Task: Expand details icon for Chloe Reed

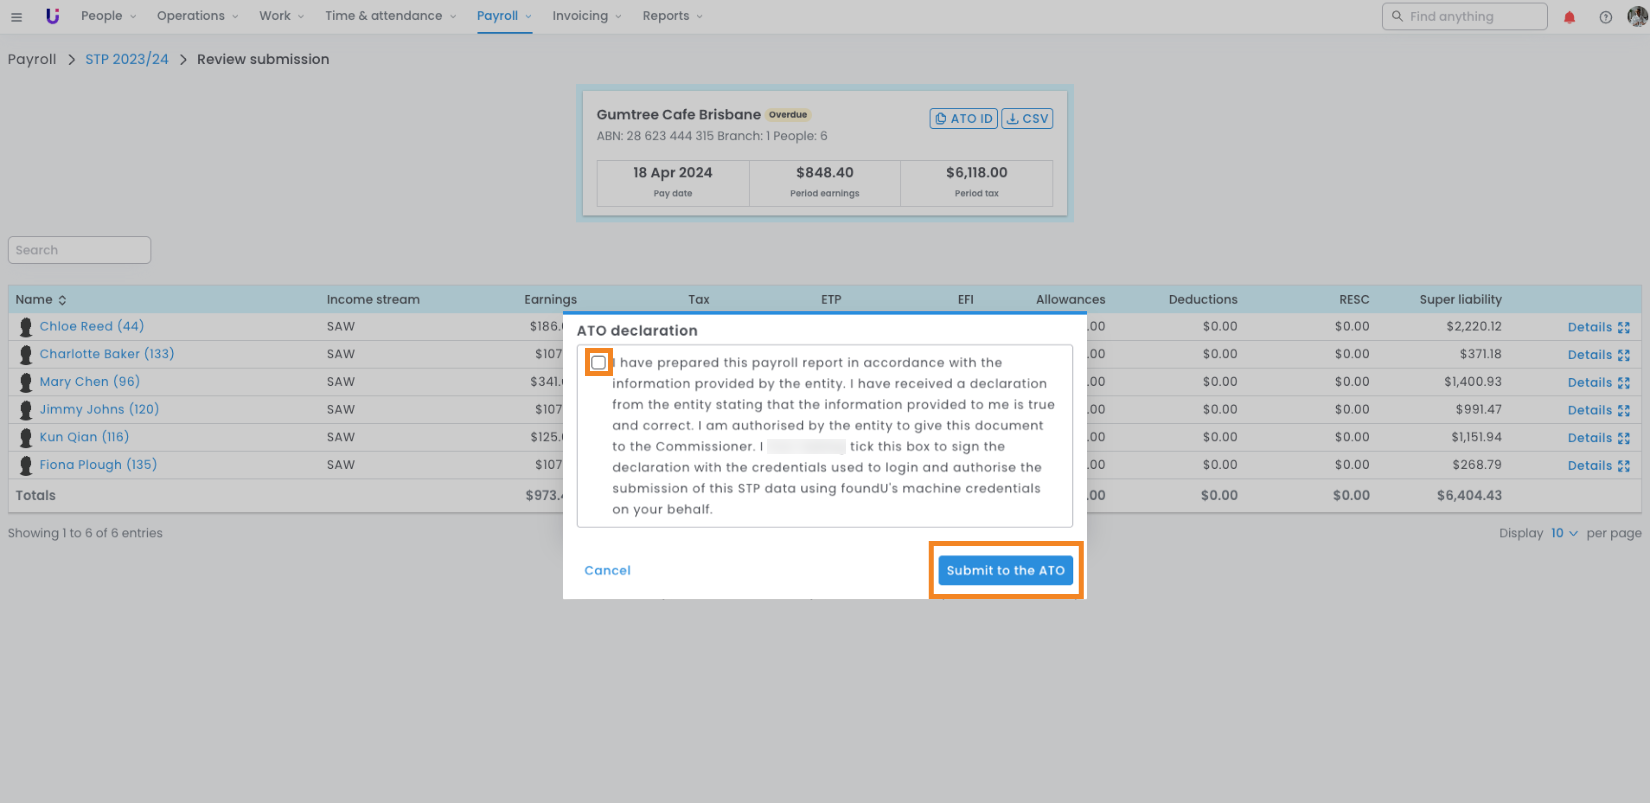Action: click(1623, 327)
